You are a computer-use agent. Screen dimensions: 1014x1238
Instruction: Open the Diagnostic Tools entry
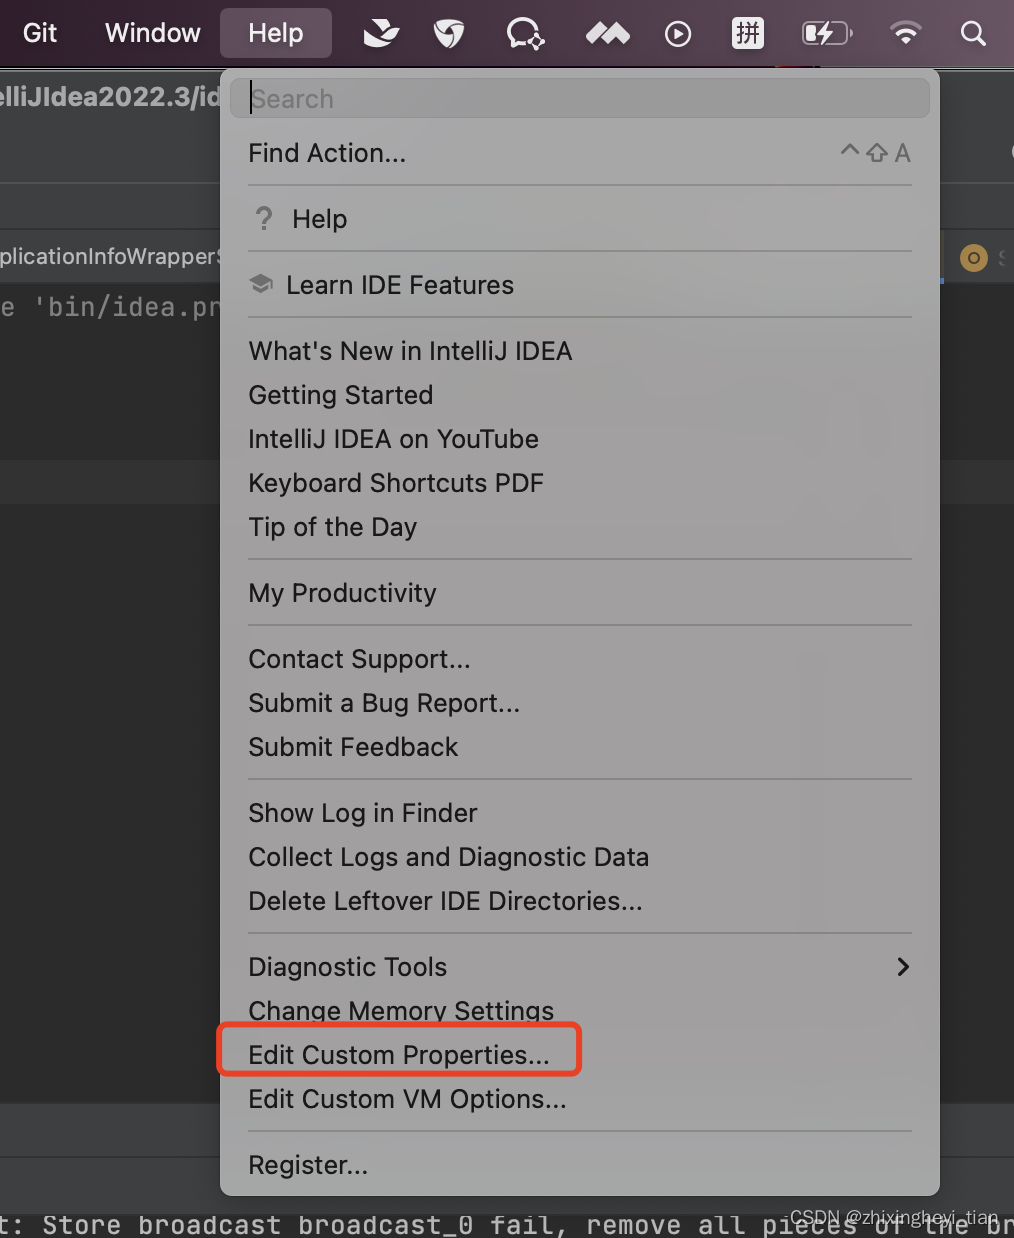click(x=580, y=967)
